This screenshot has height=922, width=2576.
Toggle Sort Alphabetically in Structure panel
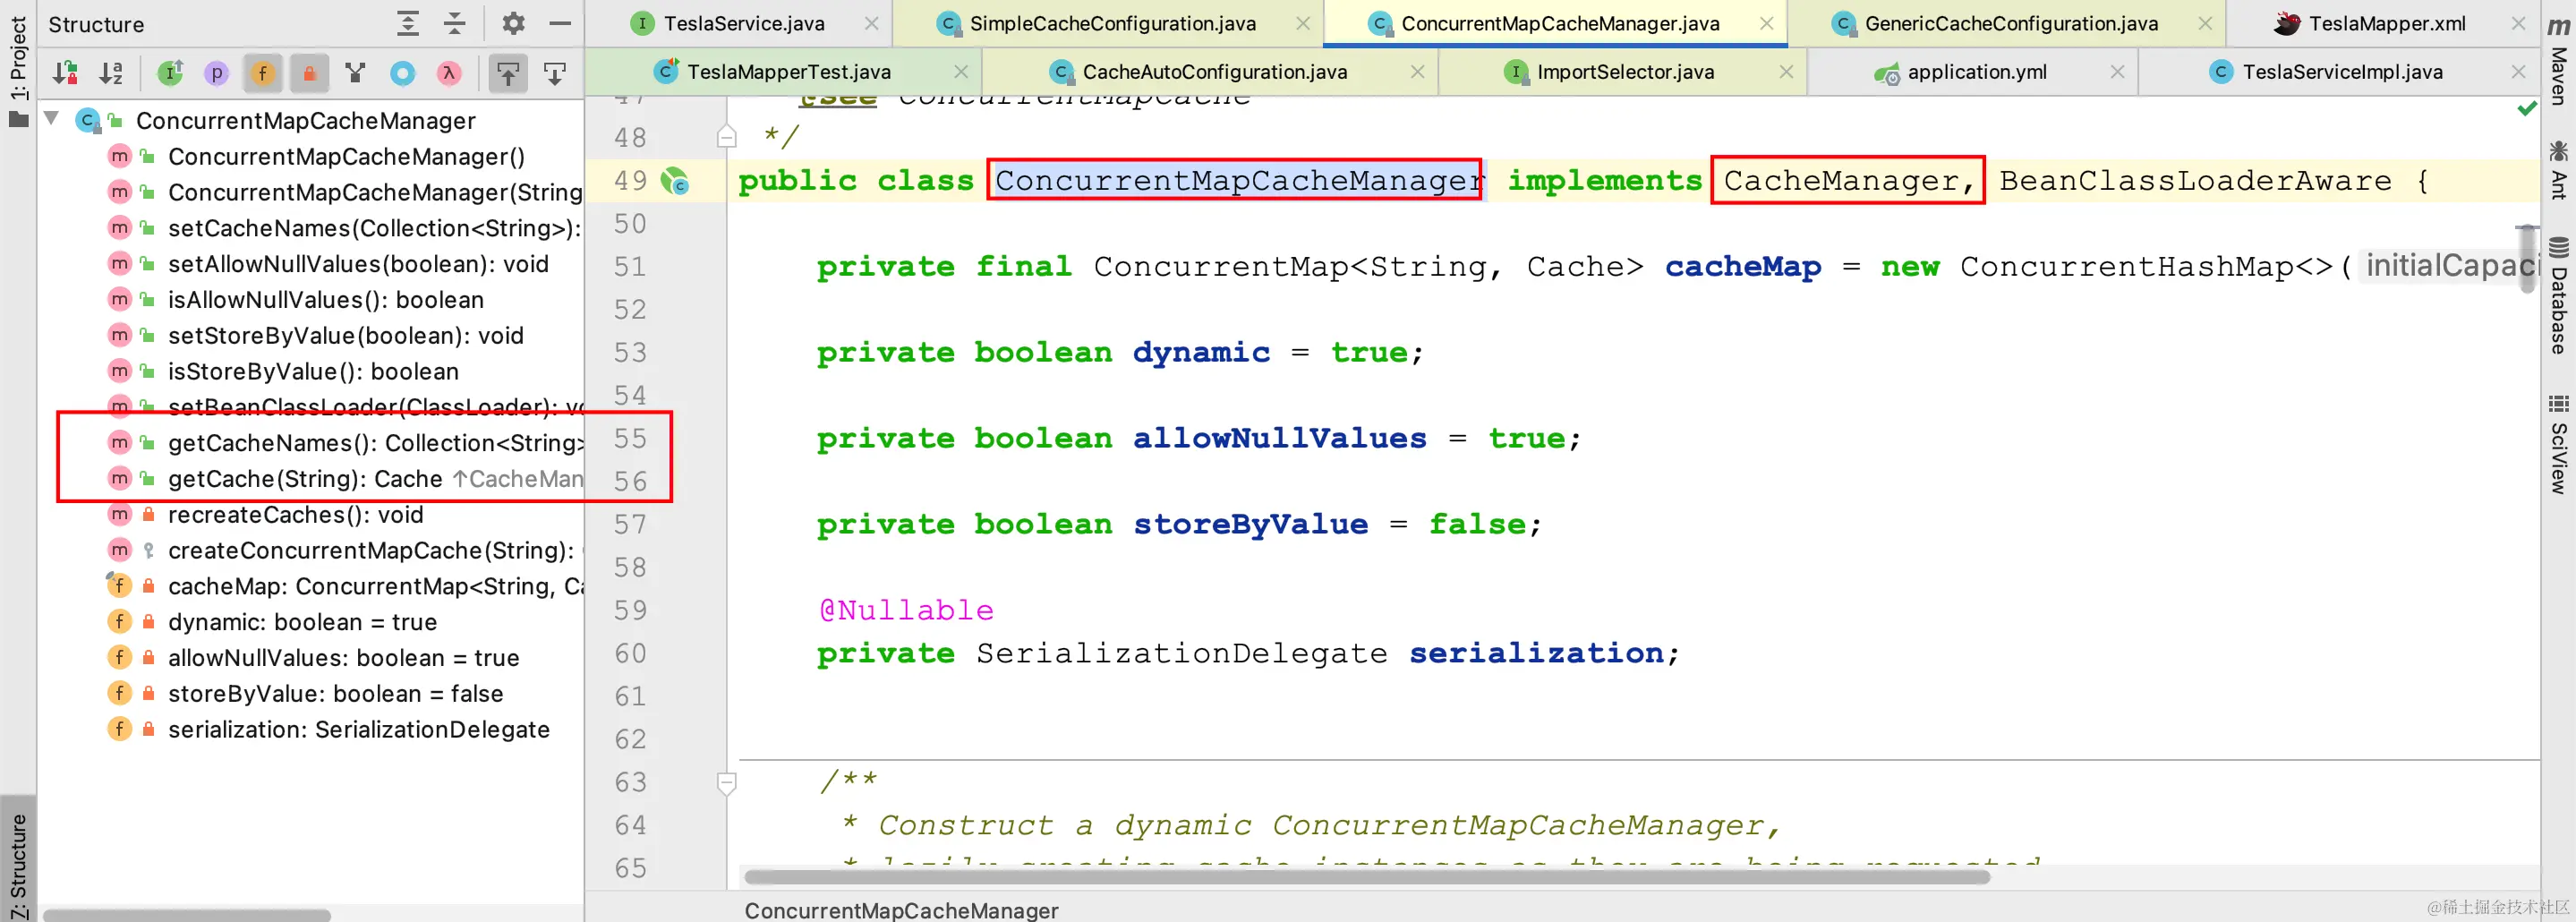click(x=111, y=73)
